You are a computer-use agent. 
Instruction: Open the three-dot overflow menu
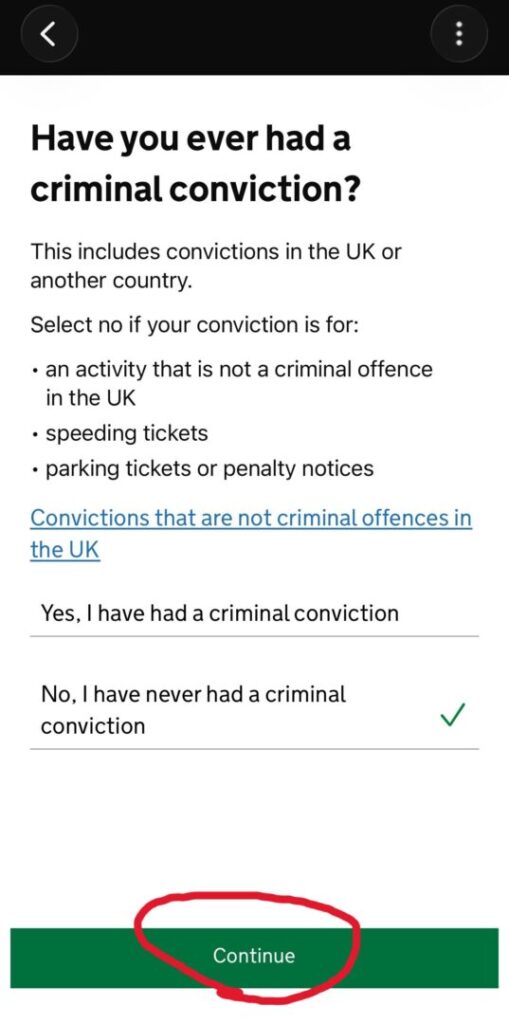point(459,34)
